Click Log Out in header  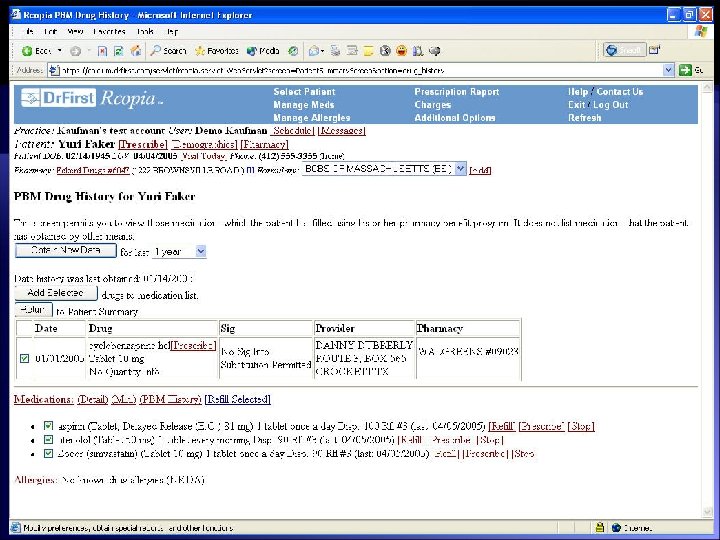[611, 105]
